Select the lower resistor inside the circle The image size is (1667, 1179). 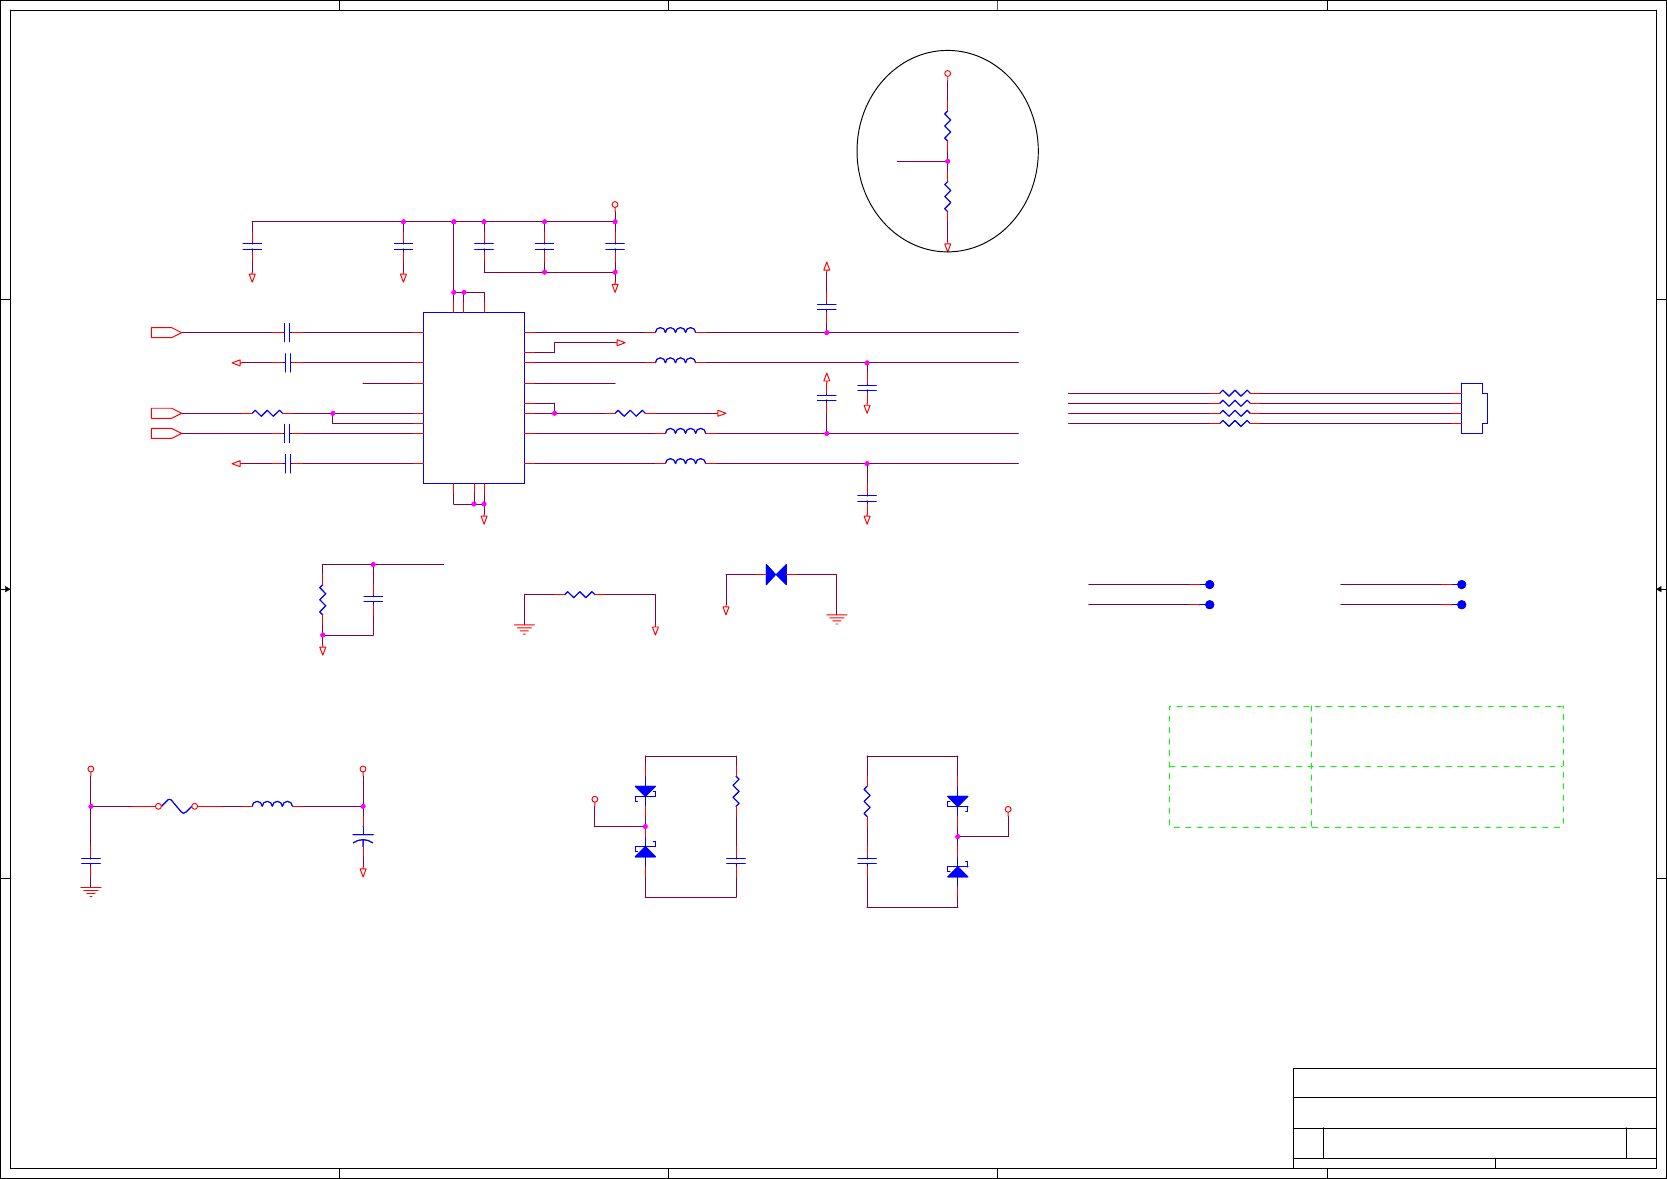pyautogui.click(x=947, y=197)
